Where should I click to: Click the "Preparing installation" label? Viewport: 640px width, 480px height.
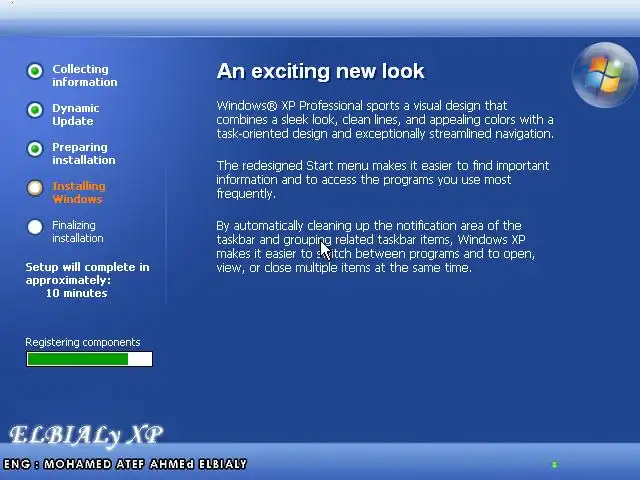(x=84, y=153)
